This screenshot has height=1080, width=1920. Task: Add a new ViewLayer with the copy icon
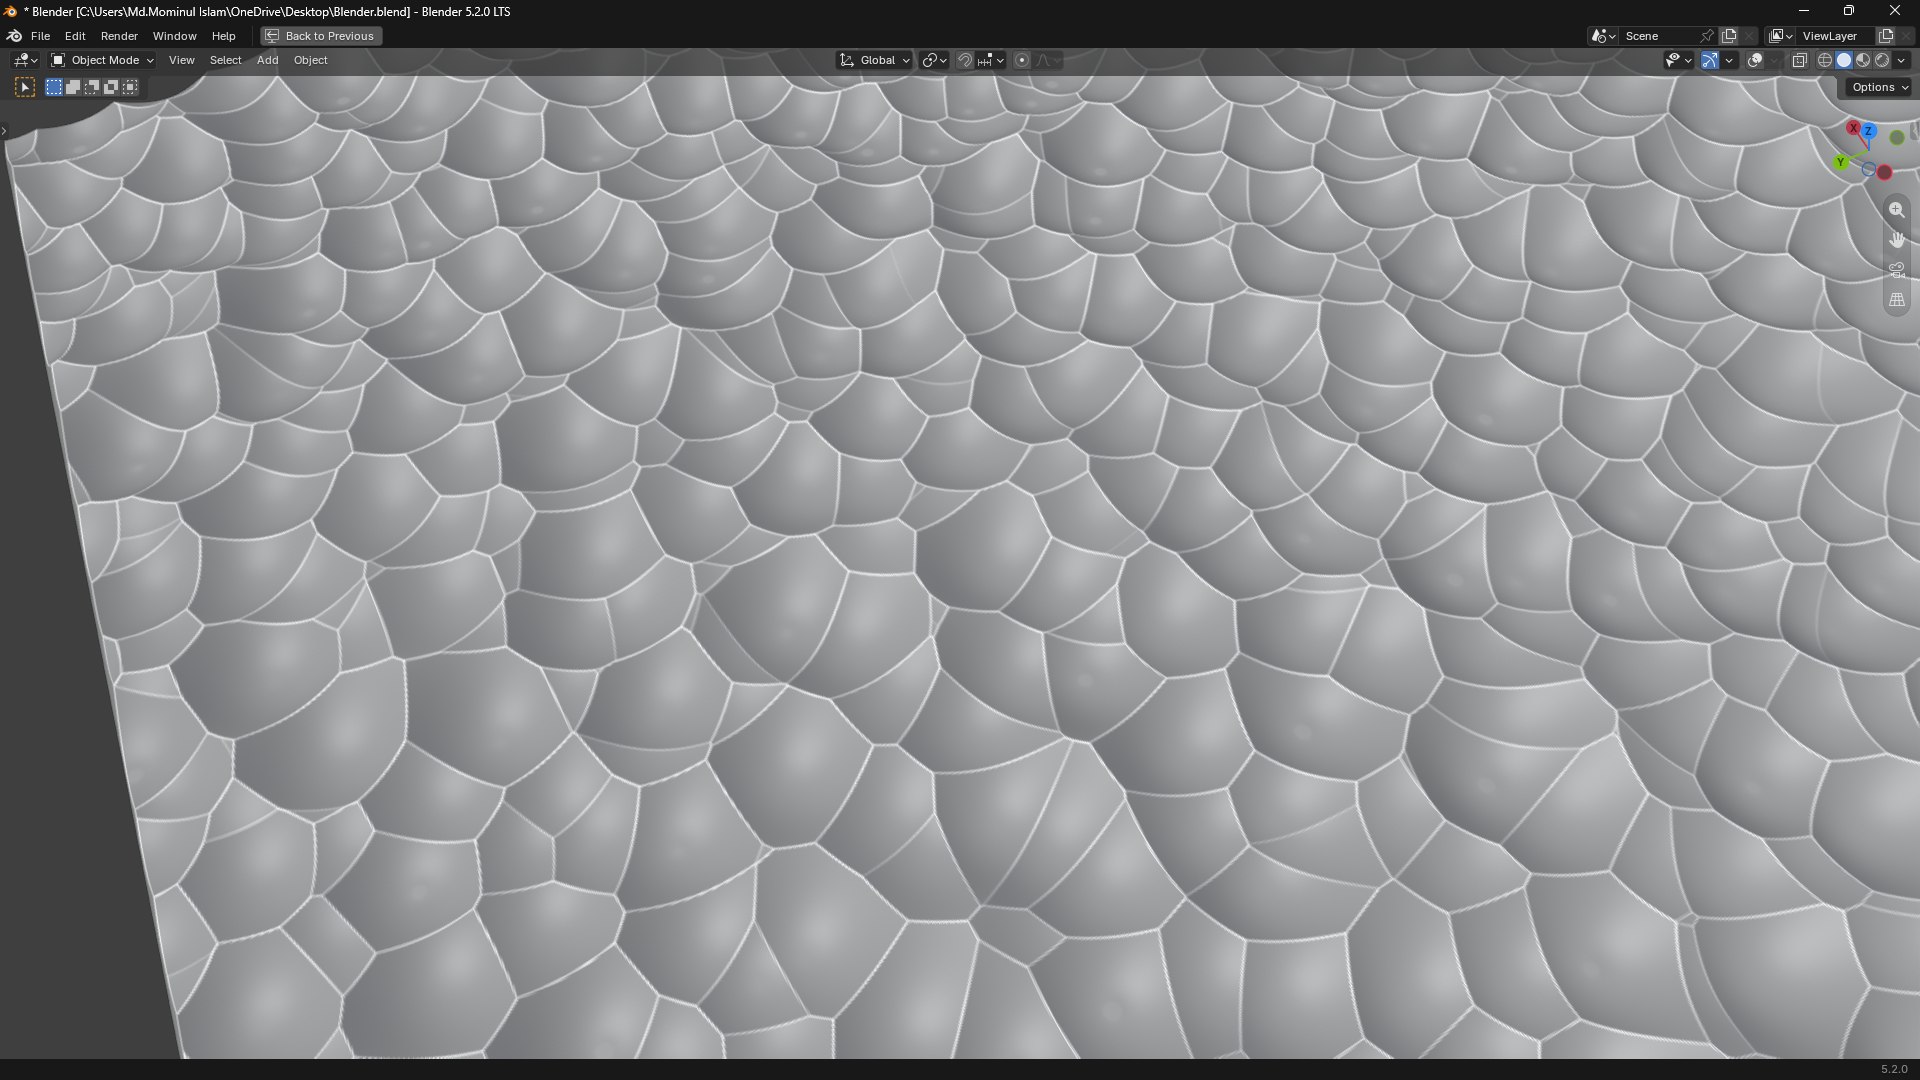pos(1886,36)
